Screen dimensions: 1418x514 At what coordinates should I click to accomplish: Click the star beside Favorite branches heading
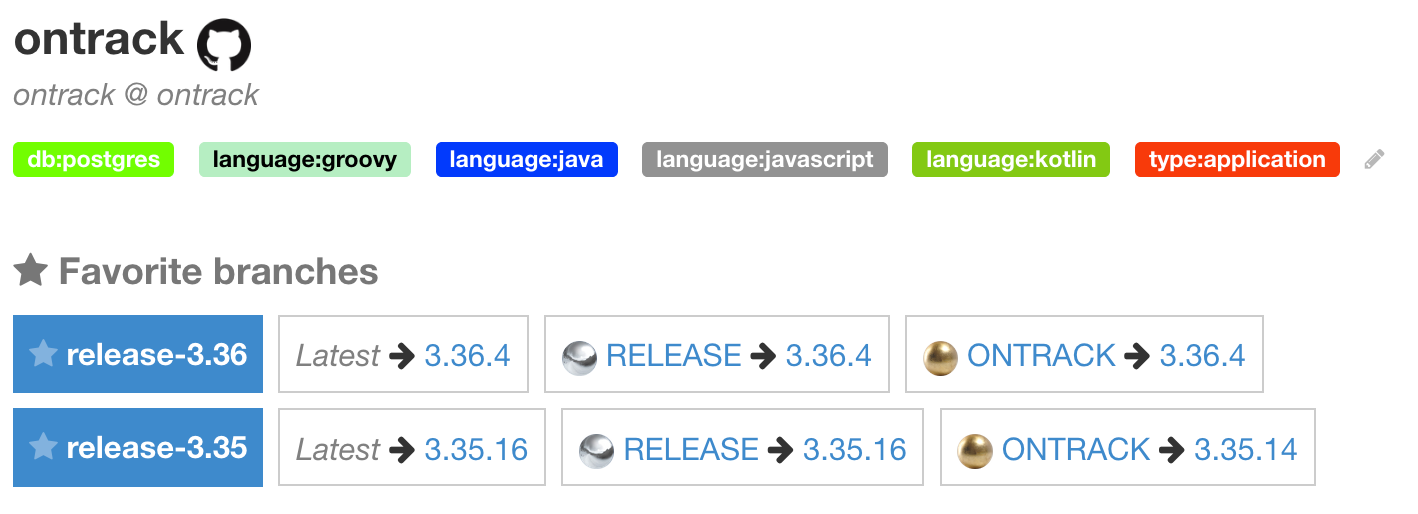click(x=30, y=271)
